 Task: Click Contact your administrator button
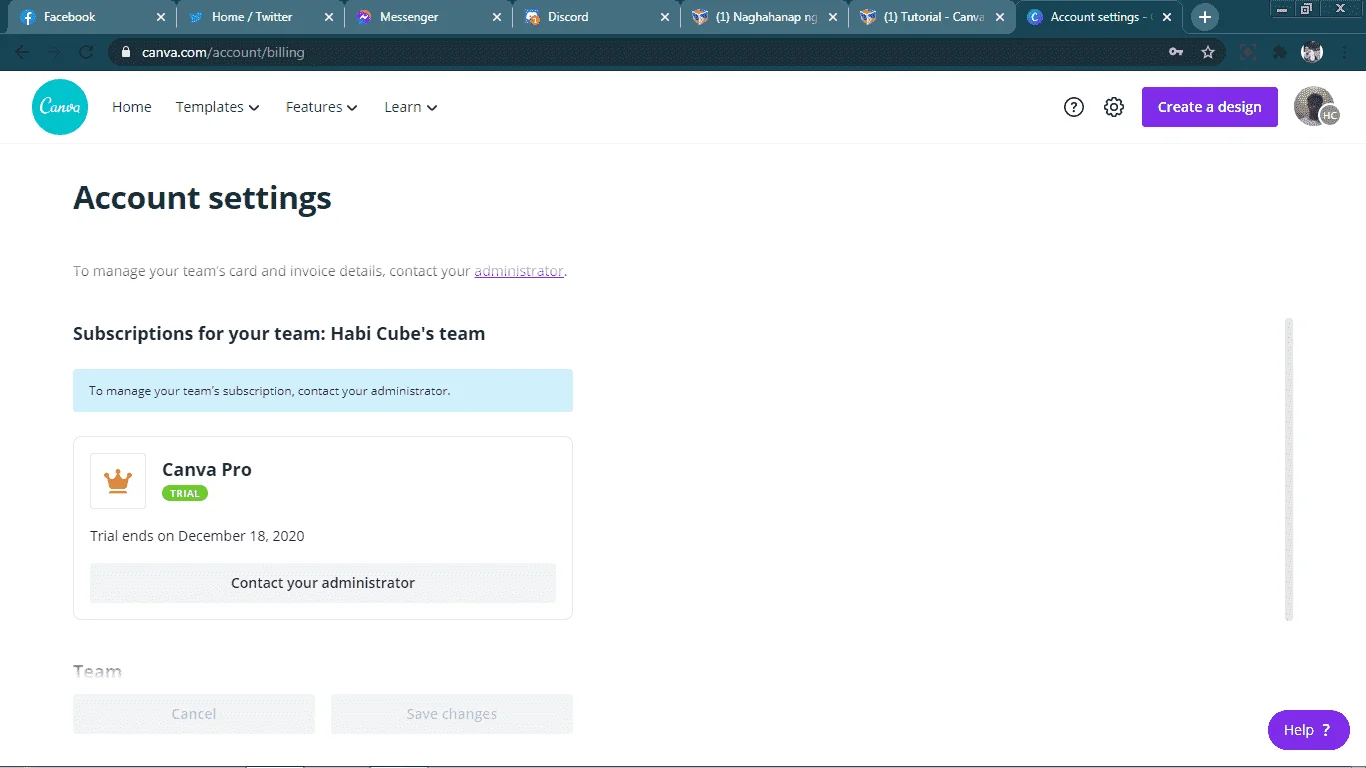click(323, 583)
